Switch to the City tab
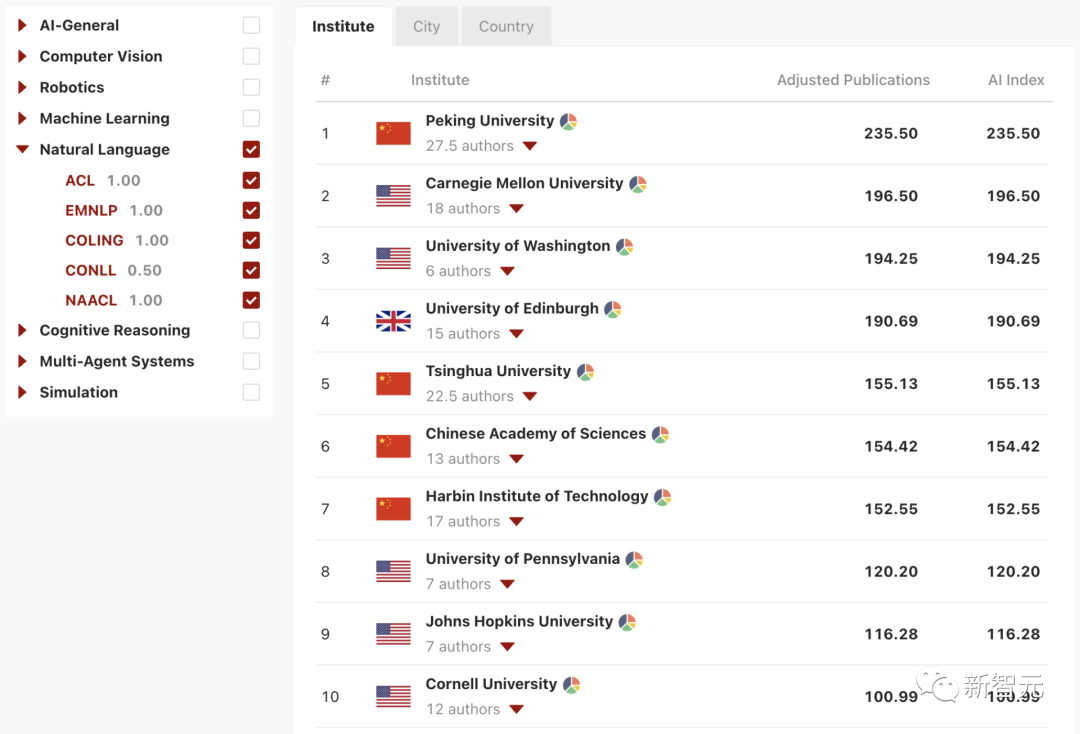 [426, 26]
